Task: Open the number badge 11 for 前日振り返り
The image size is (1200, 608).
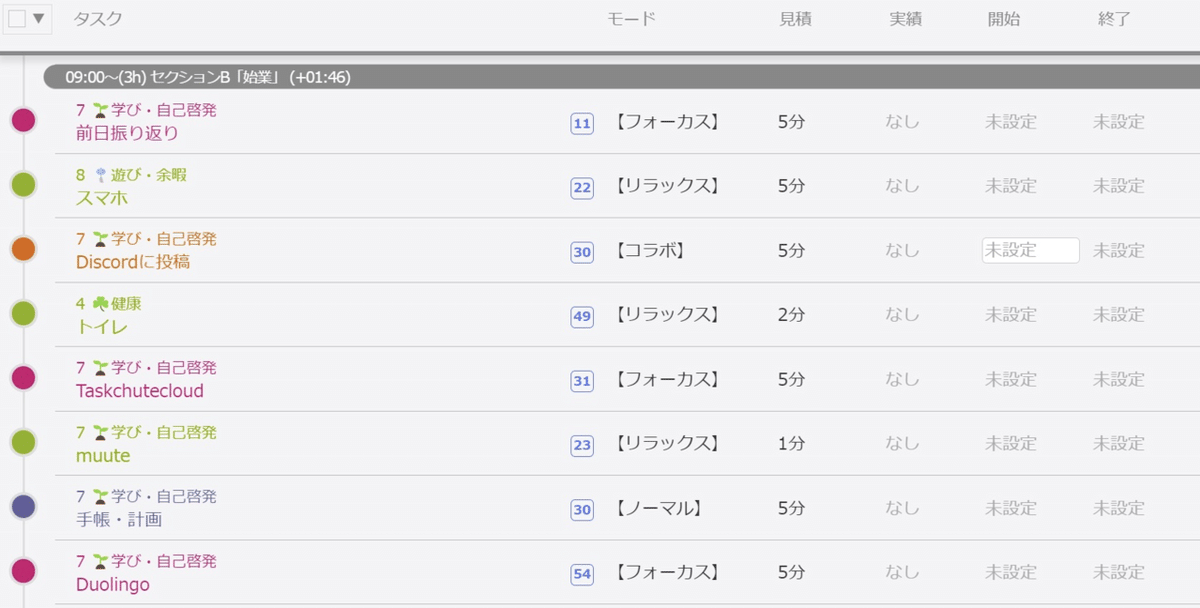Action: [582, 124]
